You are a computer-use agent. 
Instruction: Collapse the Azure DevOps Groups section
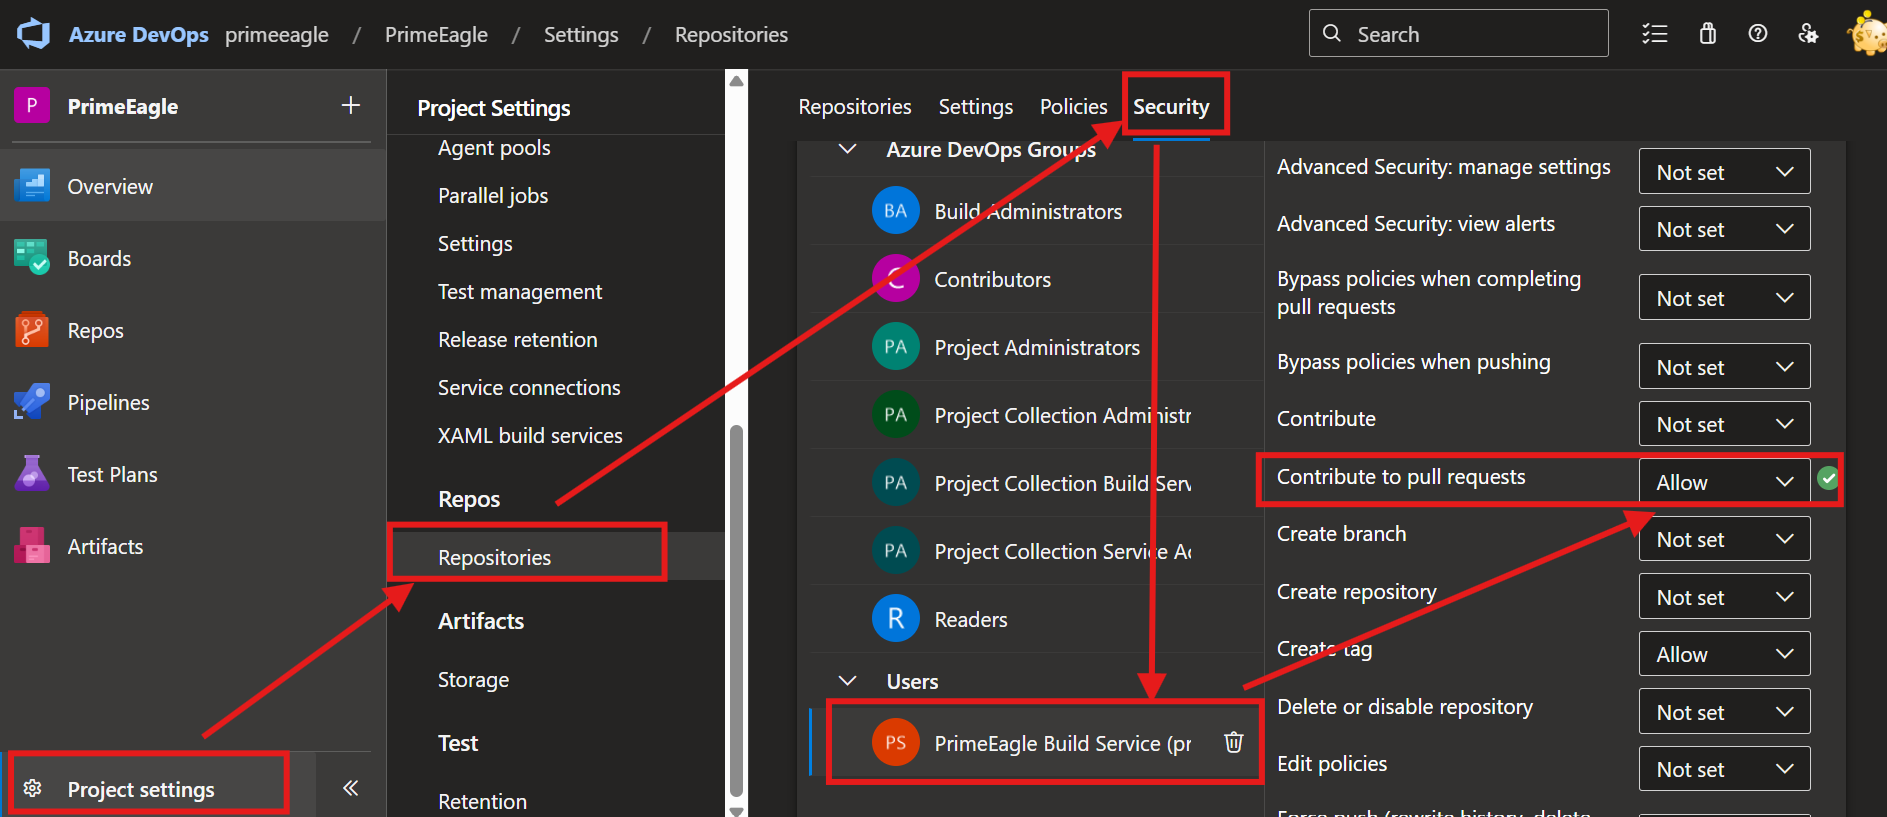coord(847,149)
